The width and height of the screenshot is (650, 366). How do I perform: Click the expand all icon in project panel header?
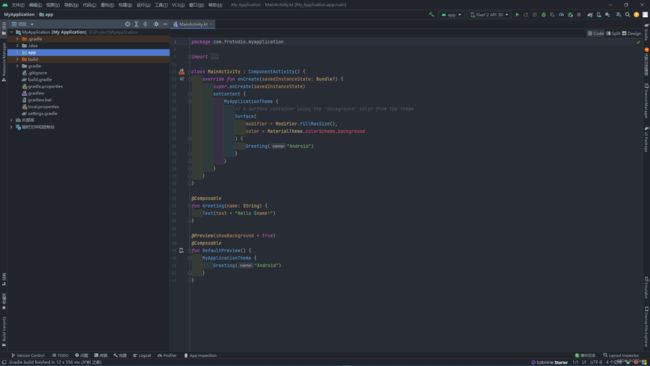tap(136, 24)
